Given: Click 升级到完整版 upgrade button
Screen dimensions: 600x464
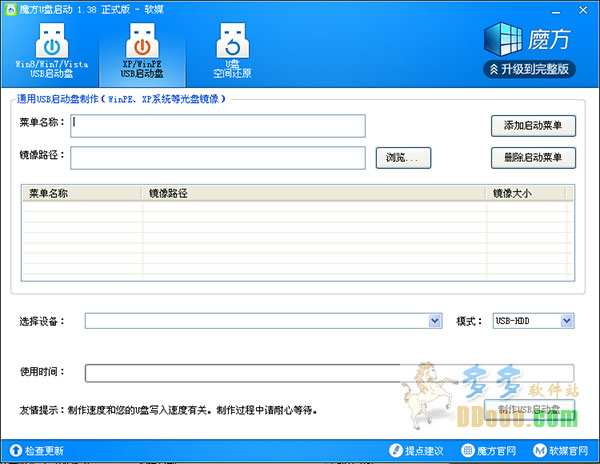Looking at the screenshot, I should coord(530,69).
